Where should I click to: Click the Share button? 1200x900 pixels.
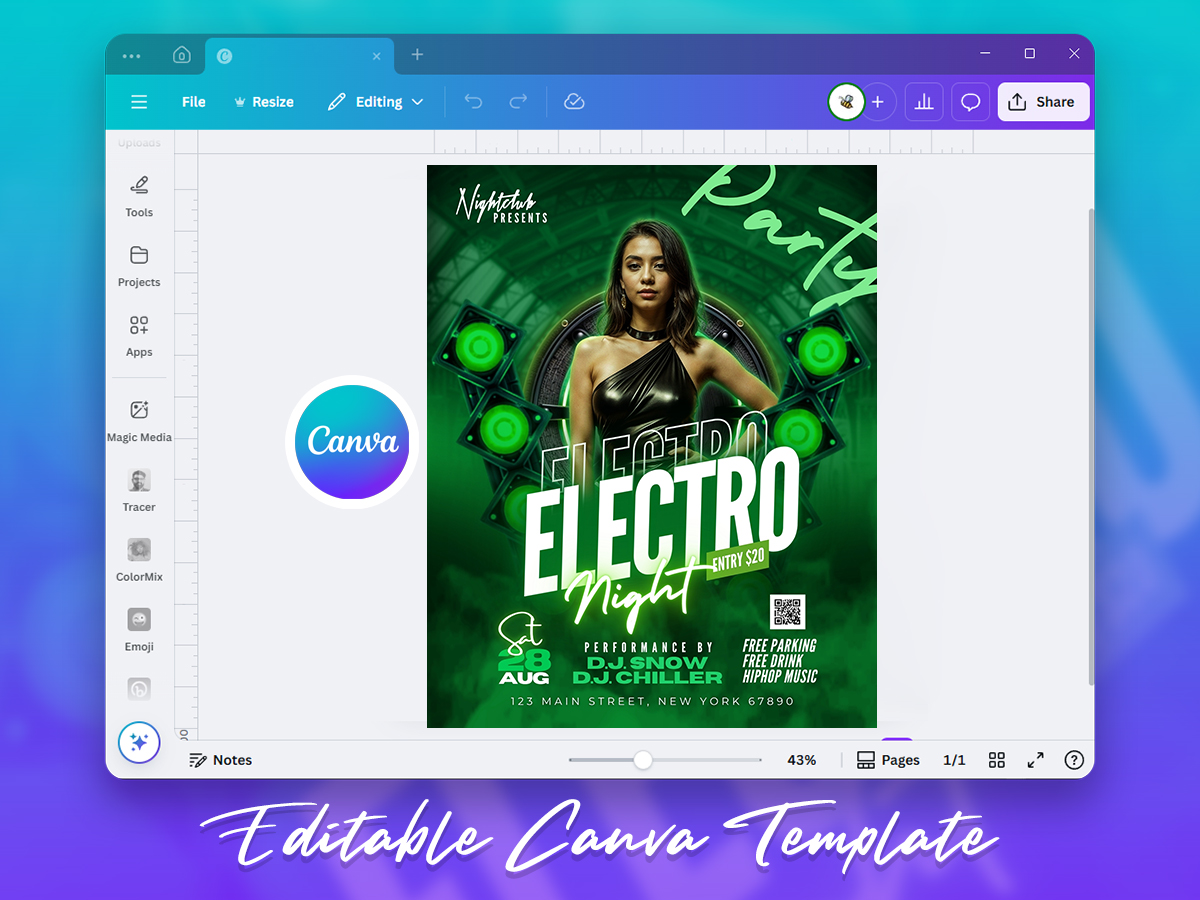click(1043, 102)
